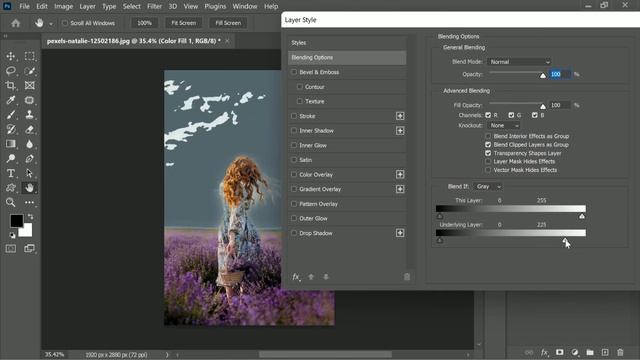Select the Brush tool
The height and width of the screenshot is (360, 640).
11,115
